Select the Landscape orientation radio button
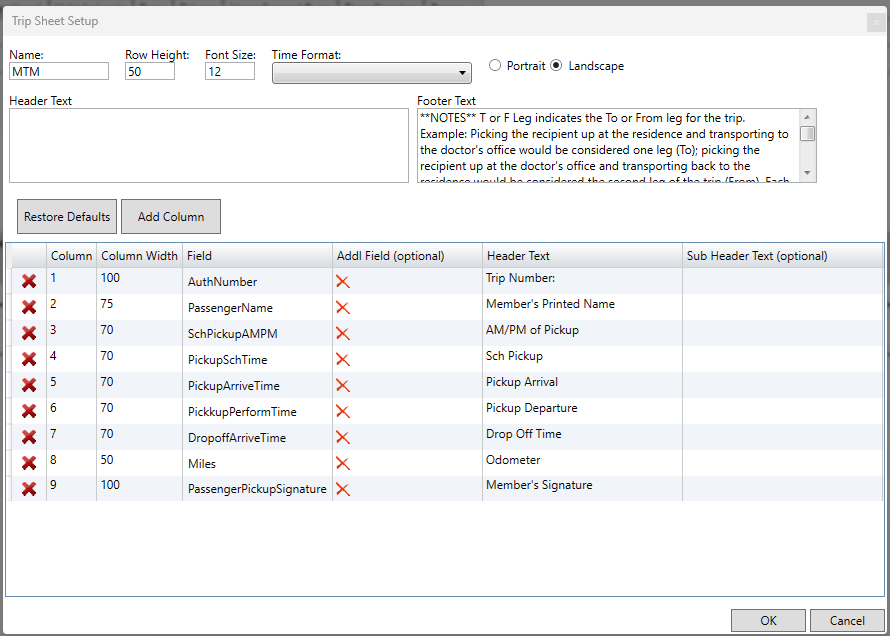Viewport: 890px width, 636px height. point(558,65)
